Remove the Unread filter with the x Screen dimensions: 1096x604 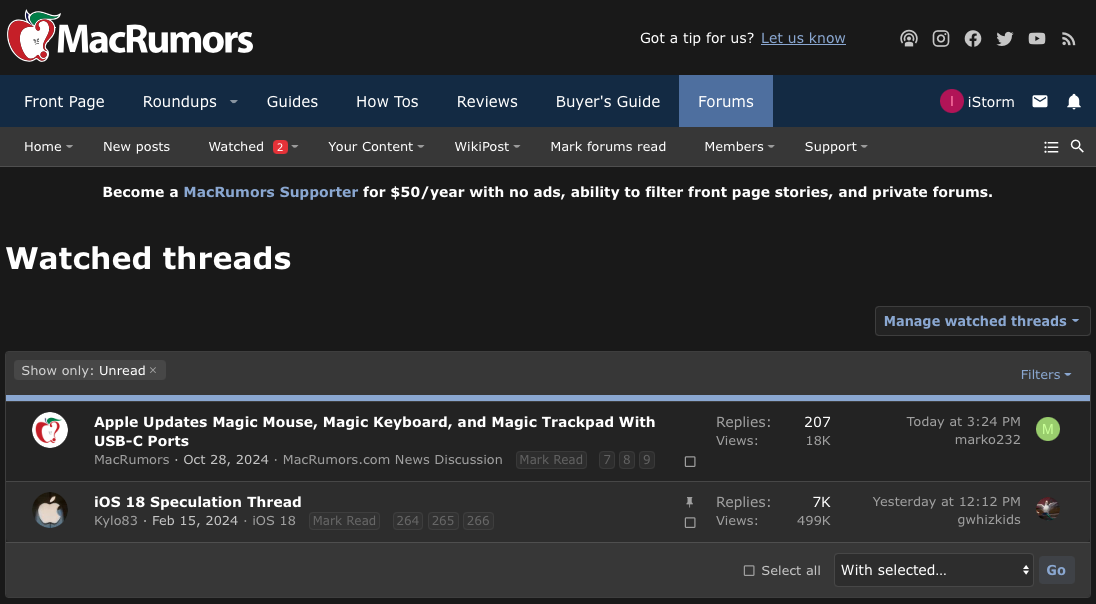click(x=153, y=370)
